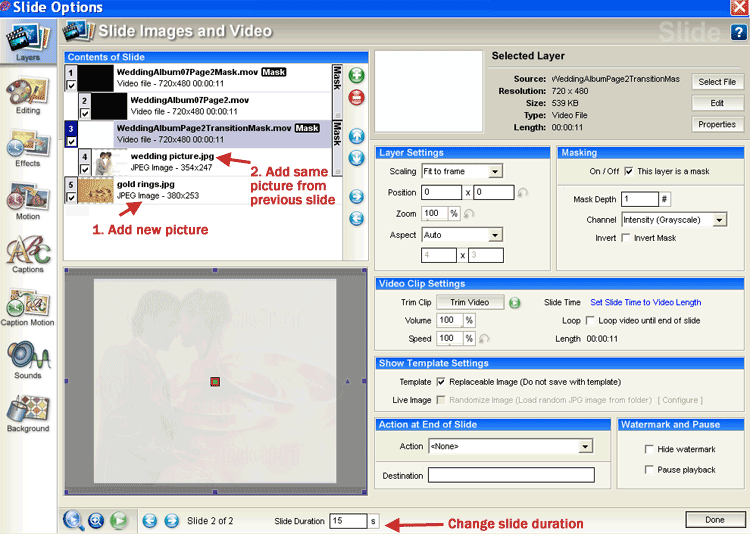This screenshot has width=750, height=536.
Task: Click the Select File button
Action: click(x=717, y=82)
